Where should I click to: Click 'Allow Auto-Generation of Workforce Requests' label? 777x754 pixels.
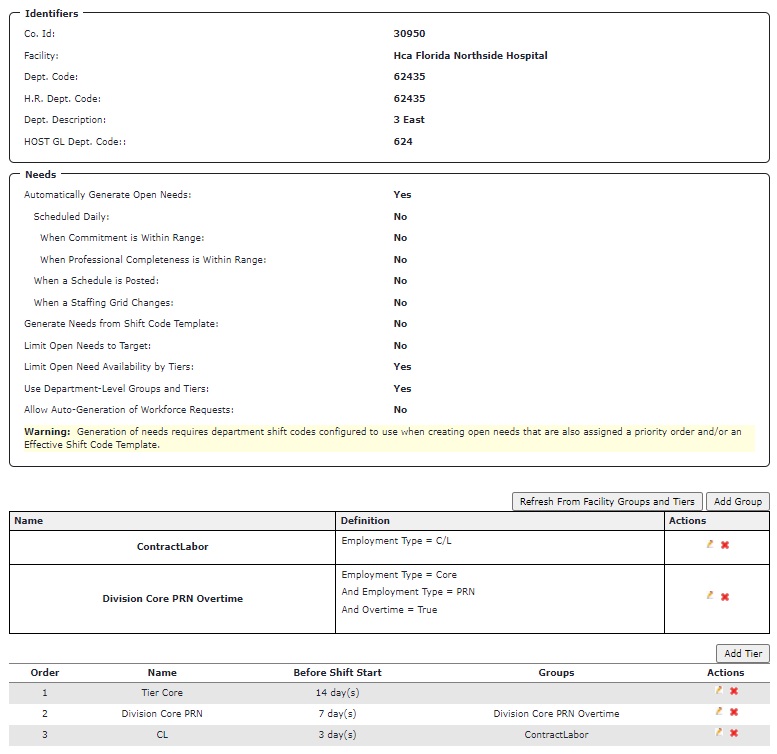click(129, 410)
